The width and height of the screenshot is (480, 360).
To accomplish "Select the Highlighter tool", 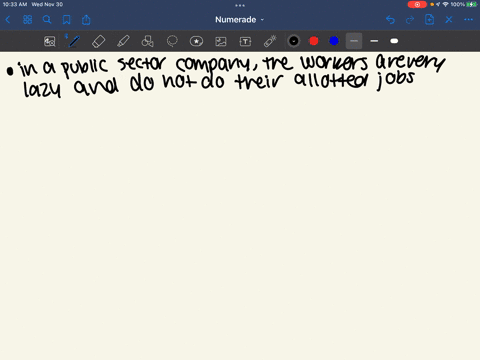I will (x=123, y=41).
